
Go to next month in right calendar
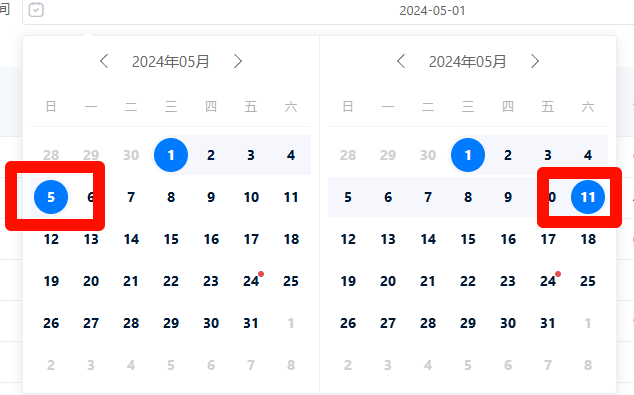point(535,61)
